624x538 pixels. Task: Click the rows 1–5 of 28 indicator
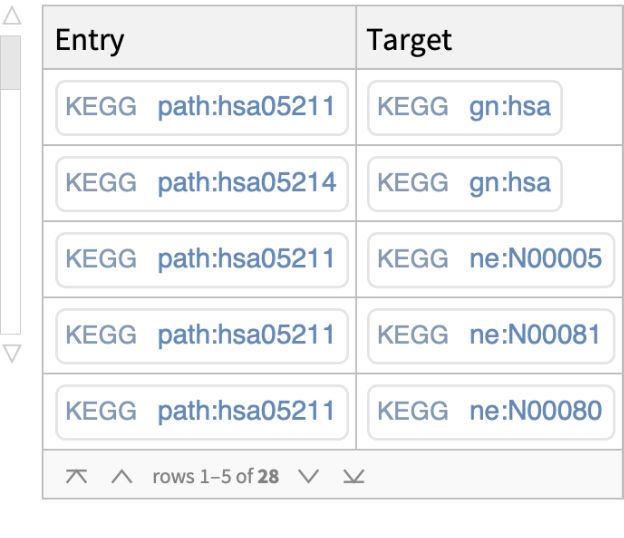[215, 477]
